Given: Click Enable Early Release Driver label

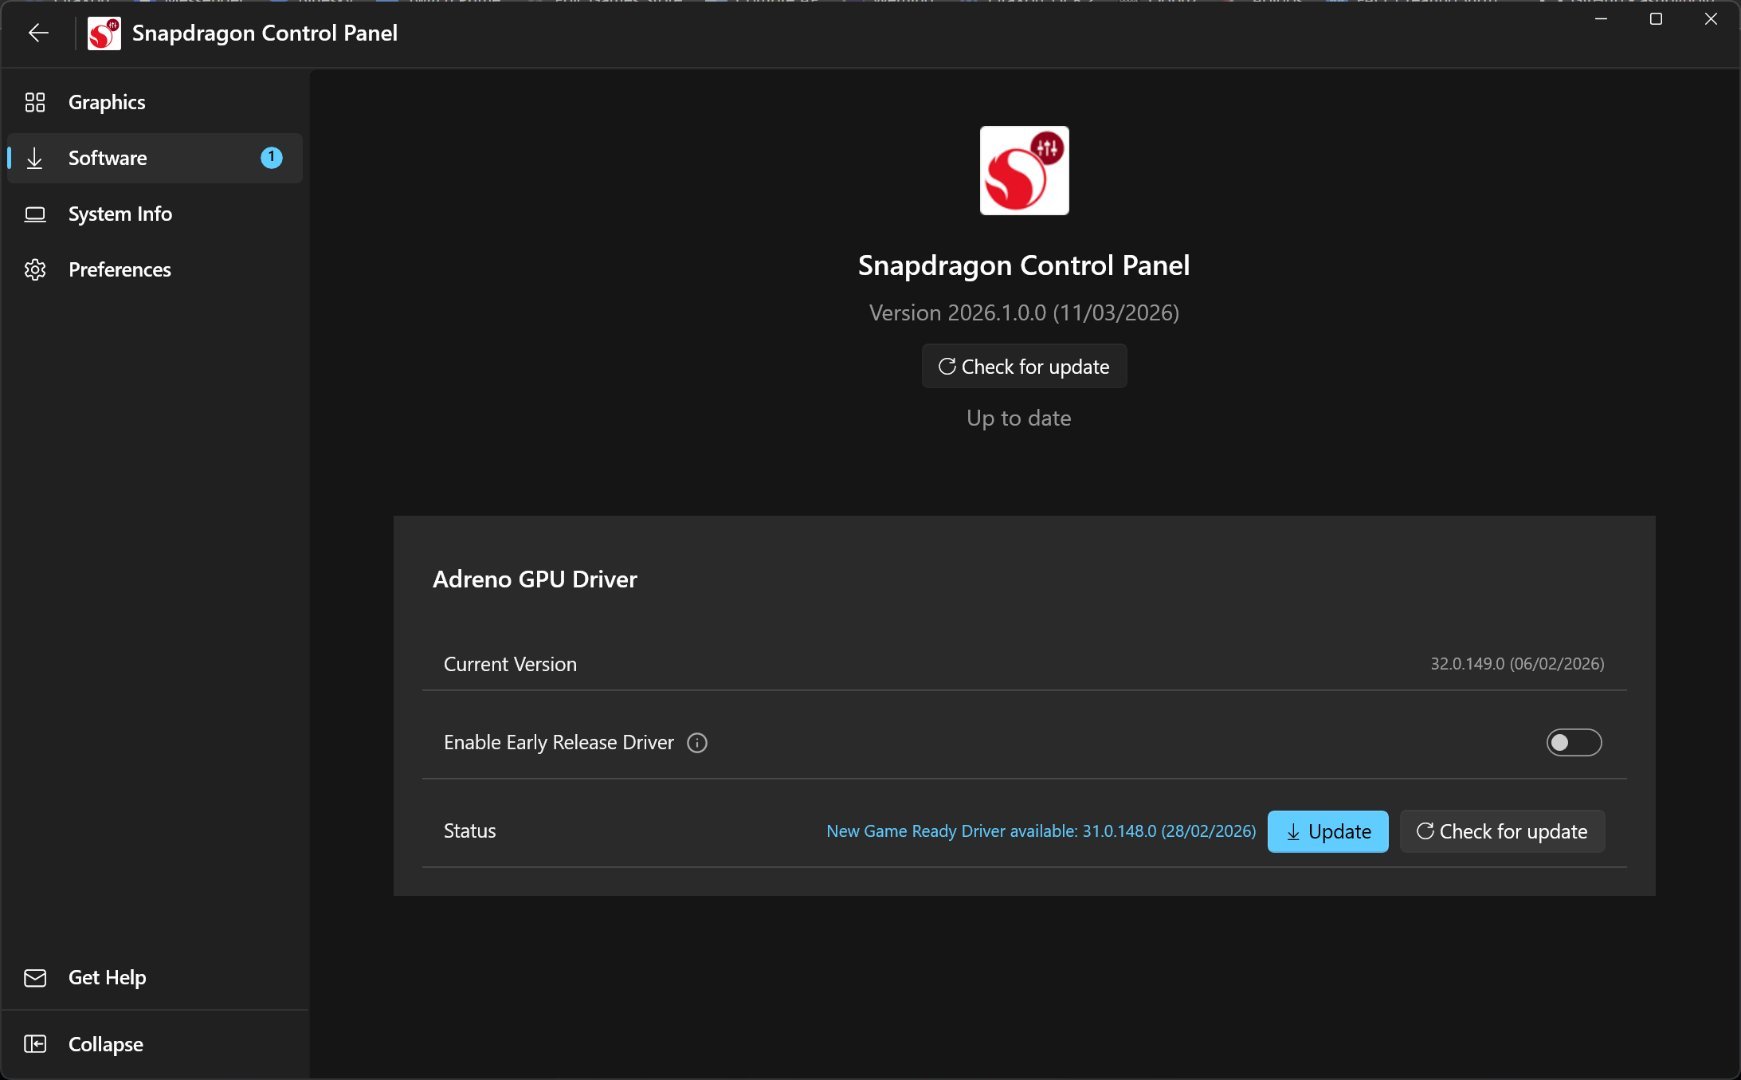Looking at the screenshot, I should (x=559, y=742).
